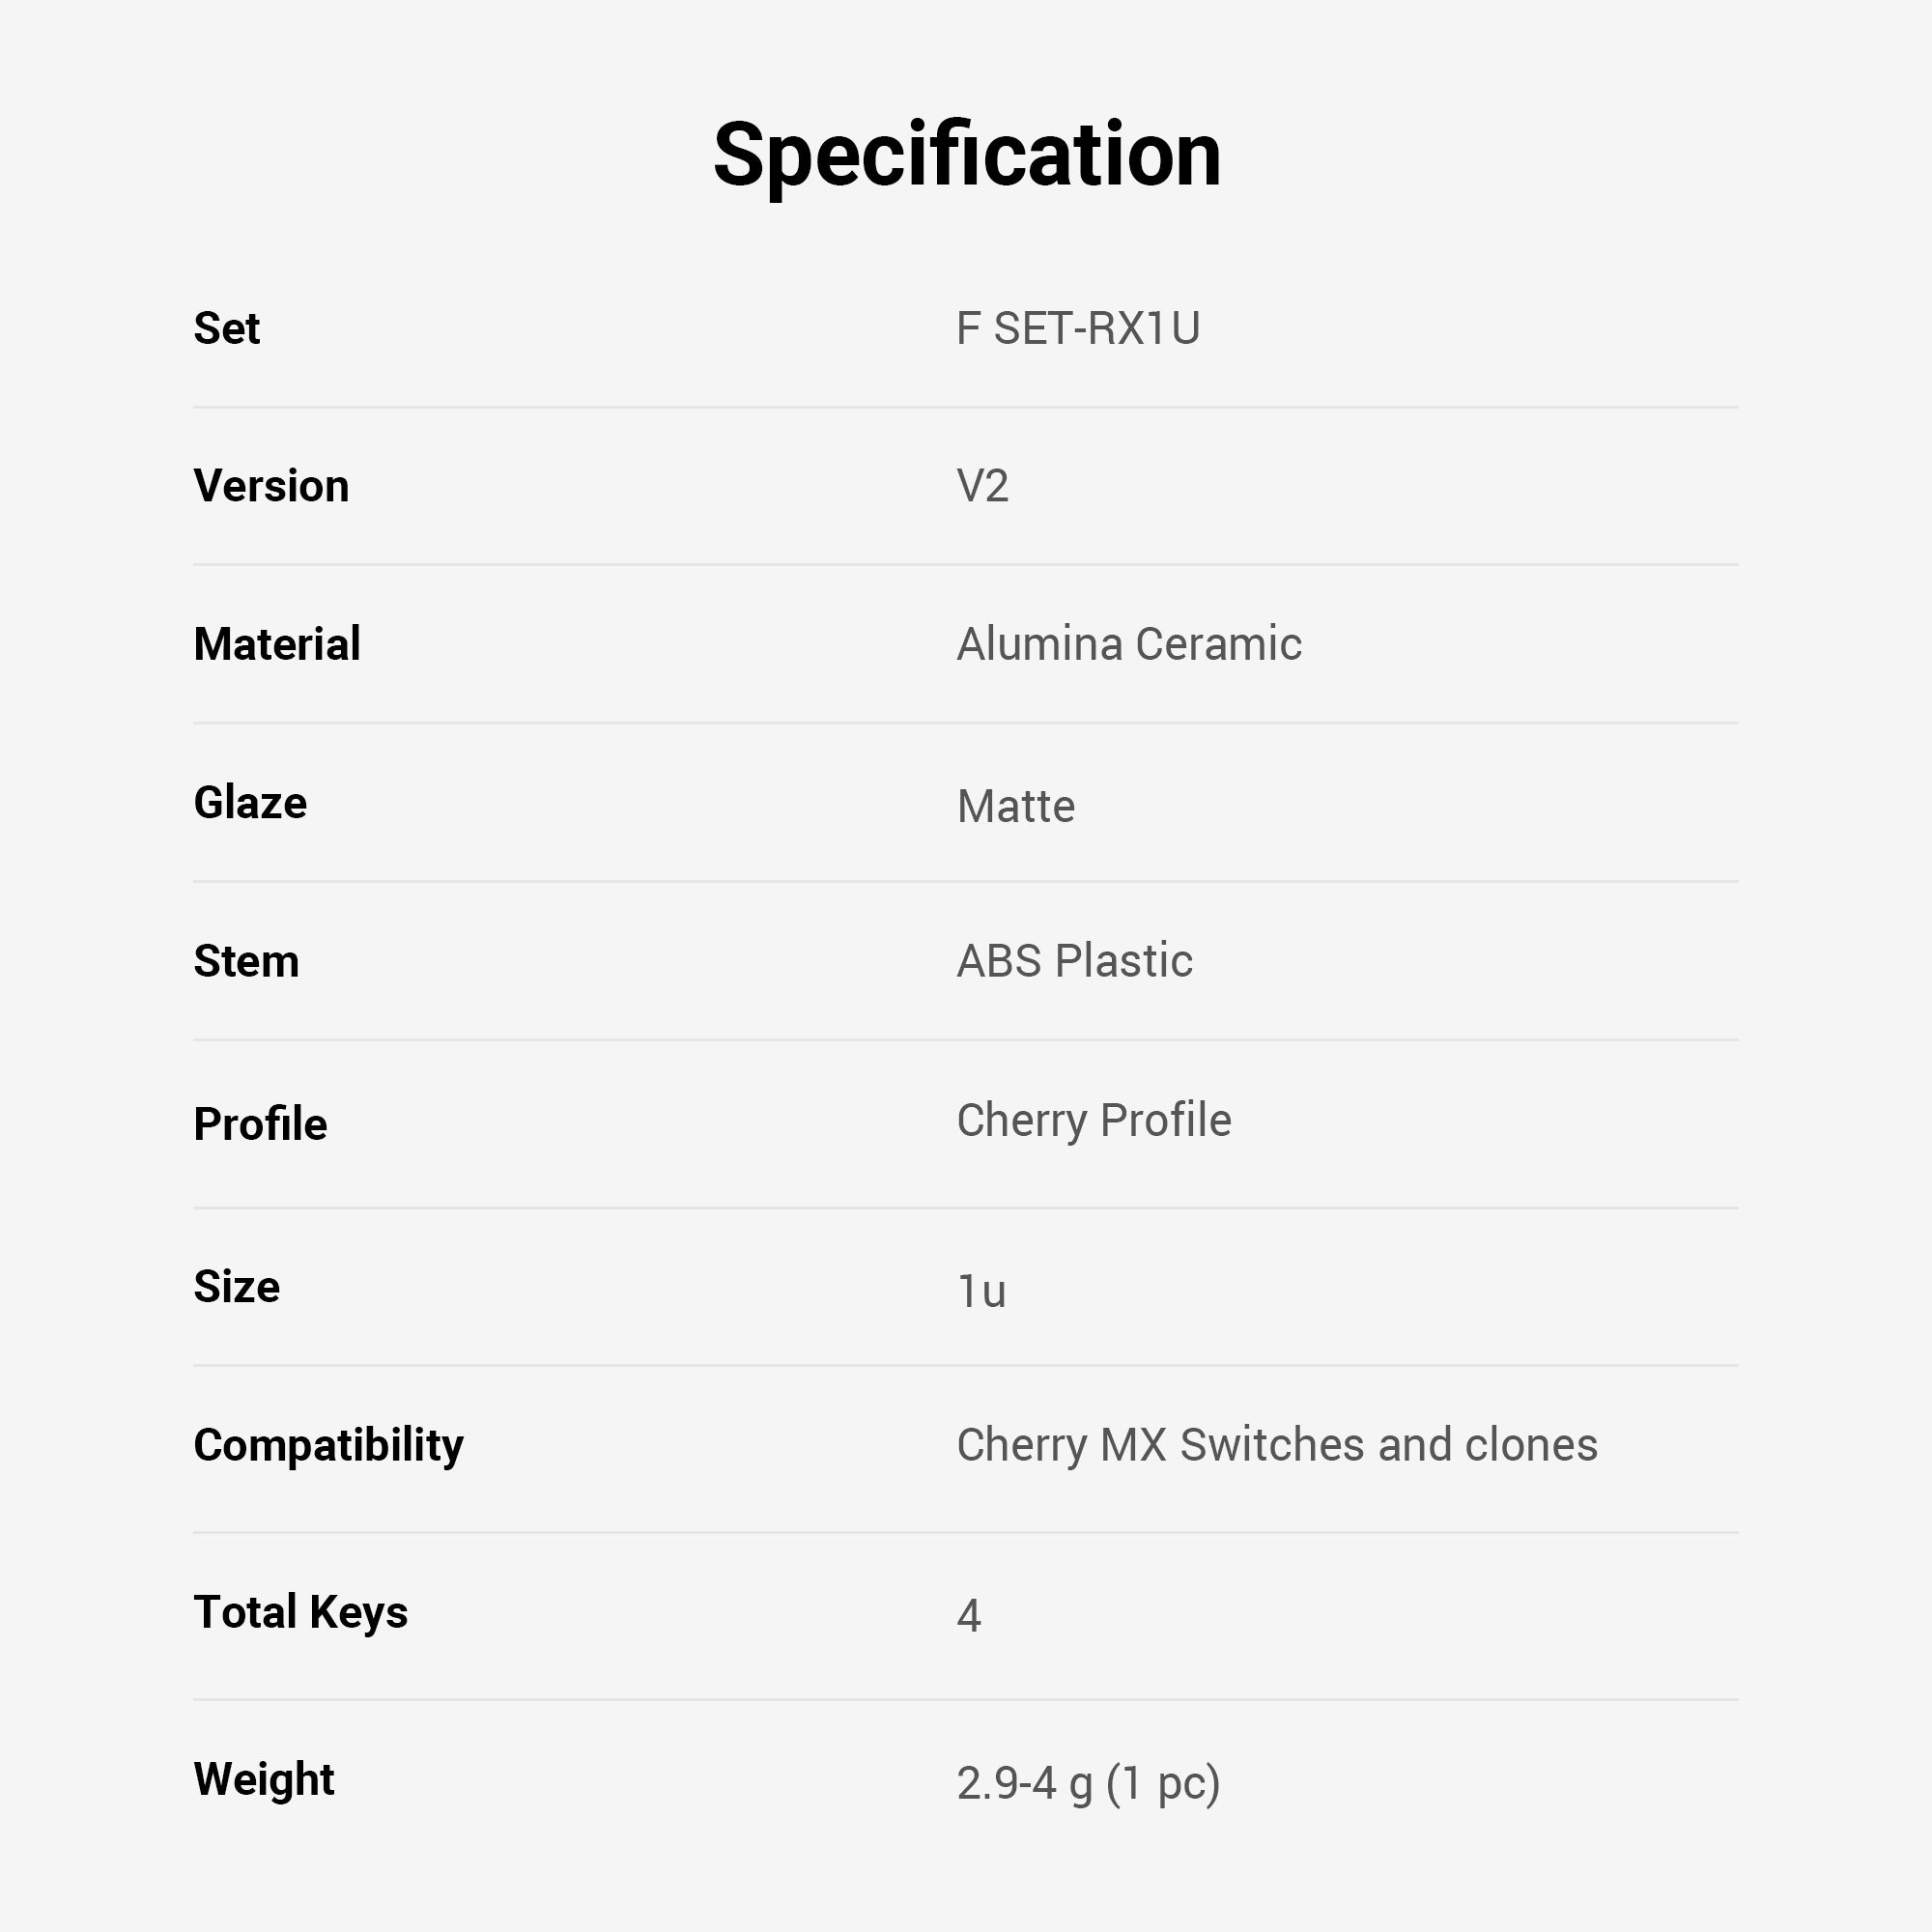Image resolution: width=1932 pixels, height=1932 pixels.
Task: Select the Alumina Ceramic text
Action: (x=1128, y=644)
